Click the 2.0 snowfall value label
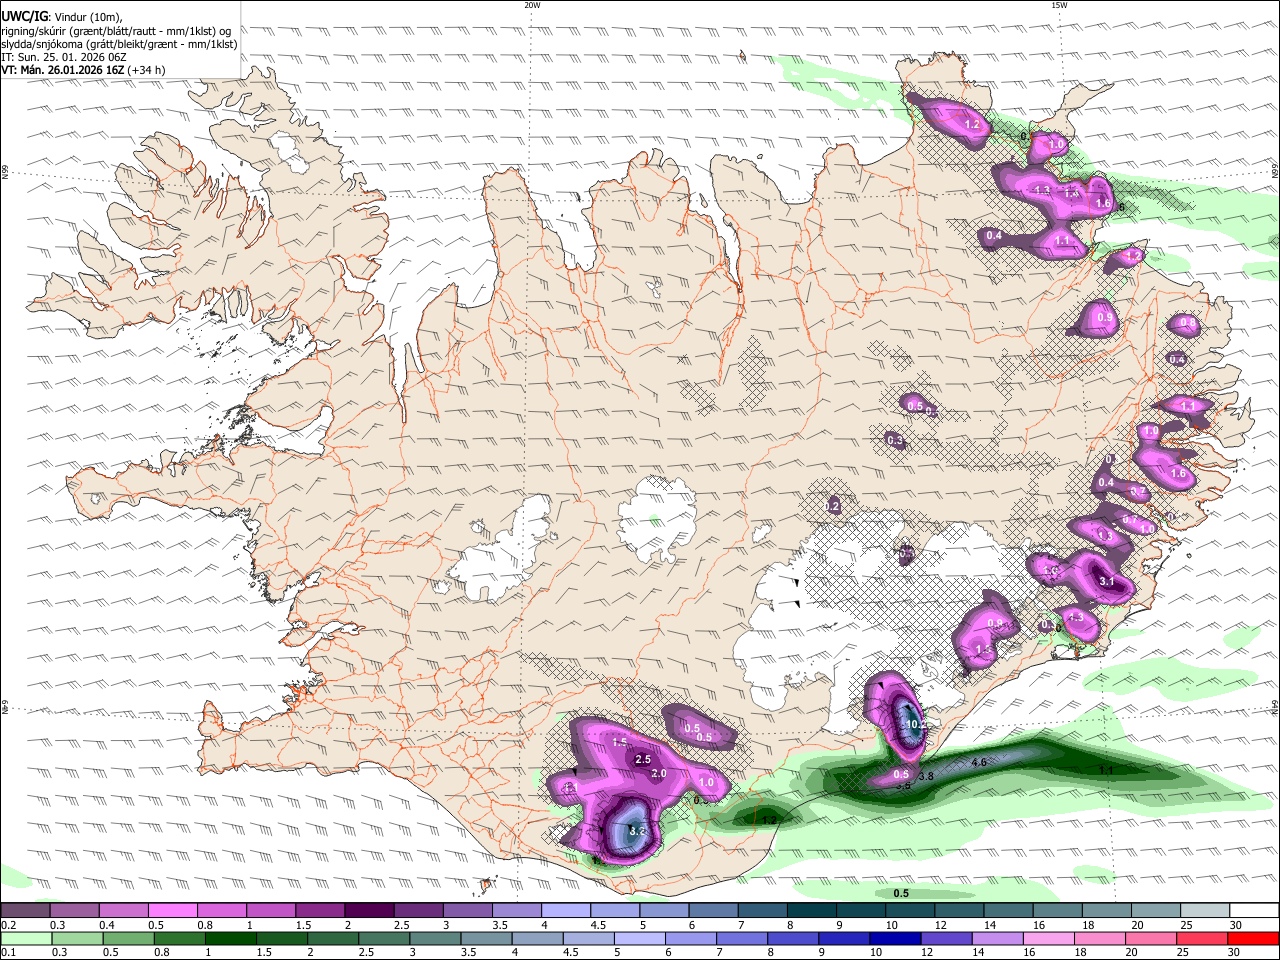The width and height of the screenshot is (1280, 960). (659, 774)
